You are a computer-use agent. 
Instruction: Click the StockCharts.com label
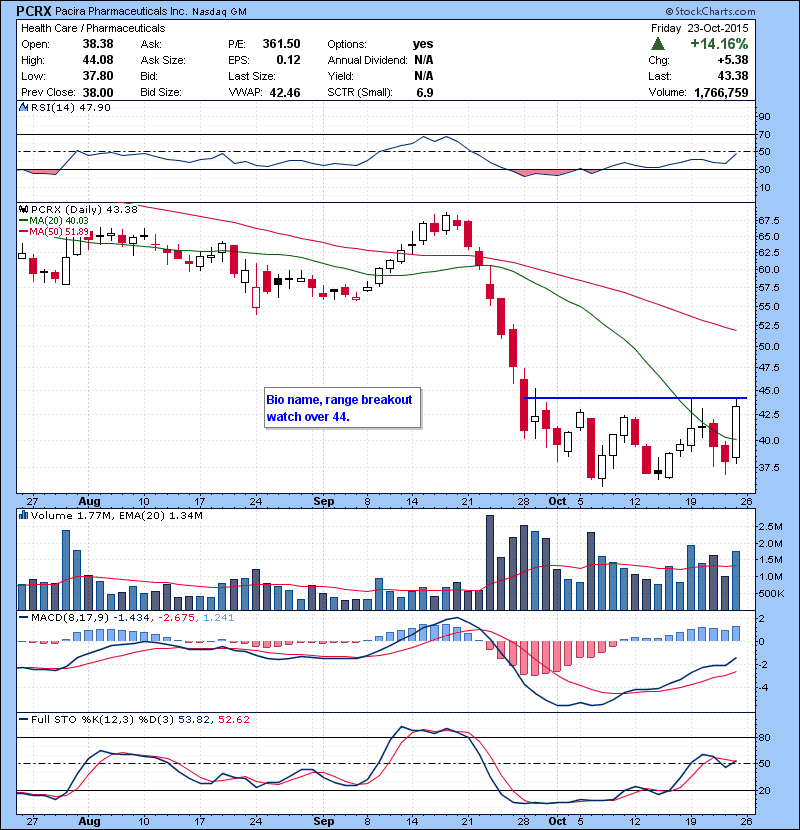[710, 11]
